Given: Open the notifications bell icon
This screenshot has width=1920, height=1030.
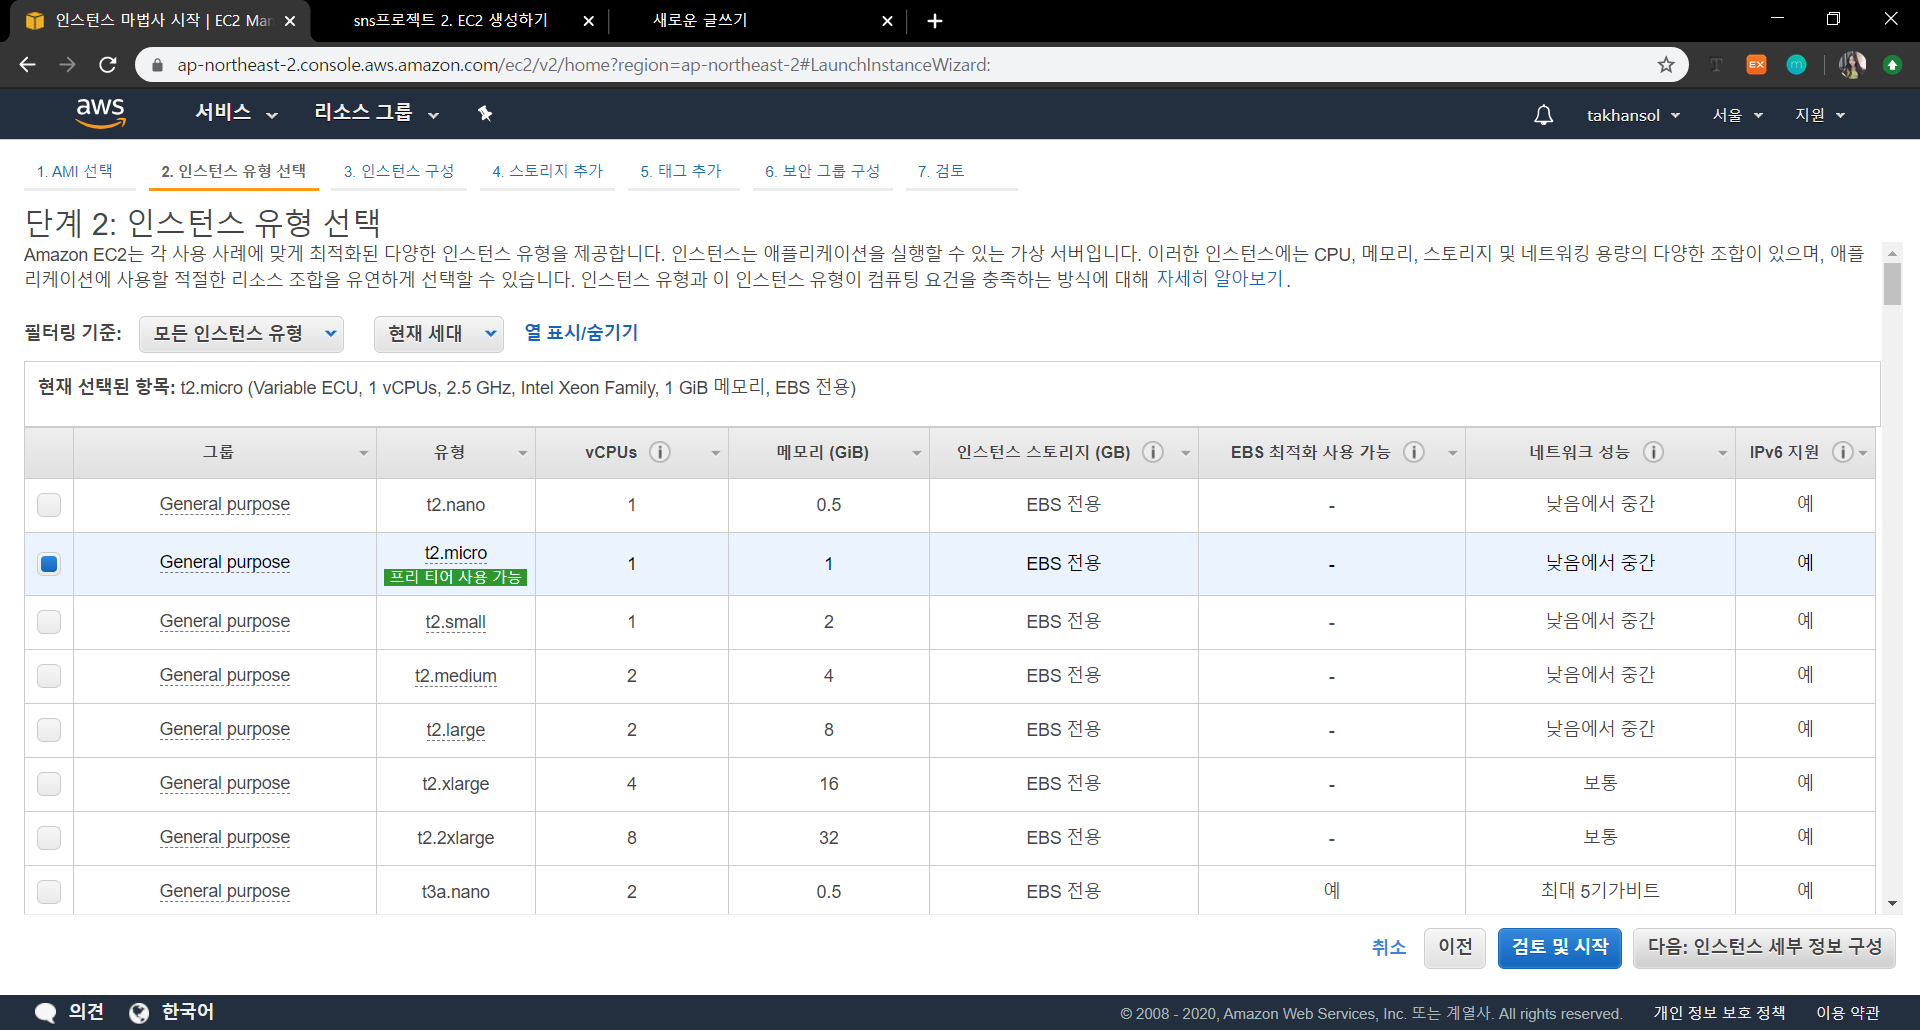Looking at the screenshot, I should pyautogui.click(x=1544, y=115).
